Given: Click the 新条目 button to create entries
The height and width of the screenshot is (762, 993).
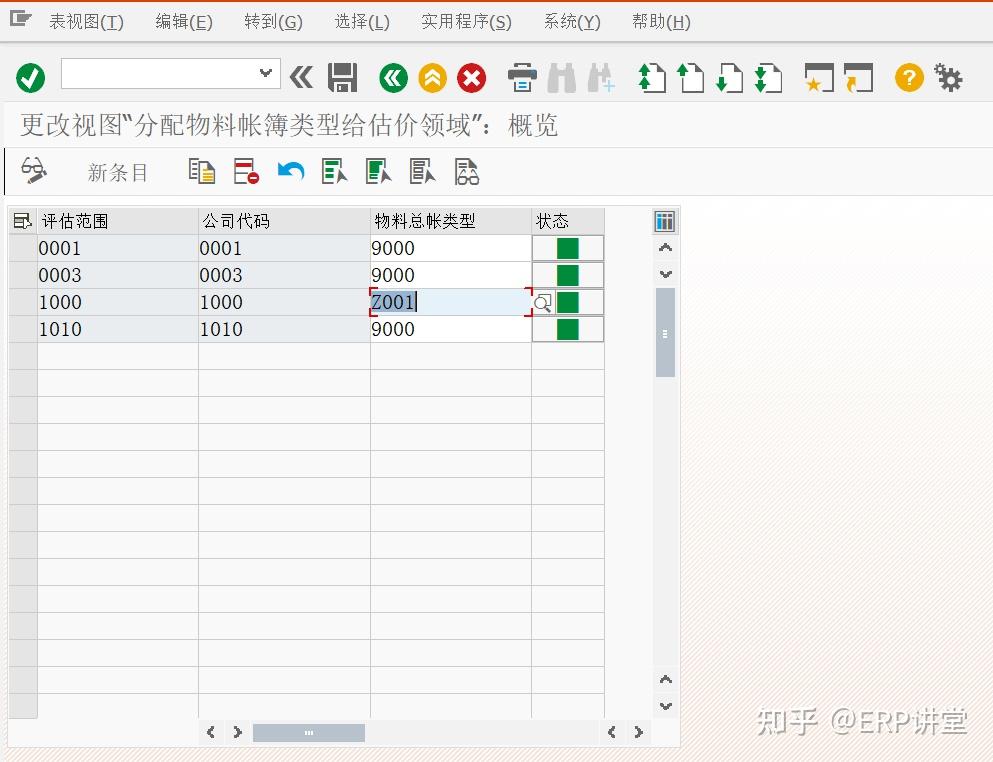Looking at the screenshot, I should tap(117, 171).
